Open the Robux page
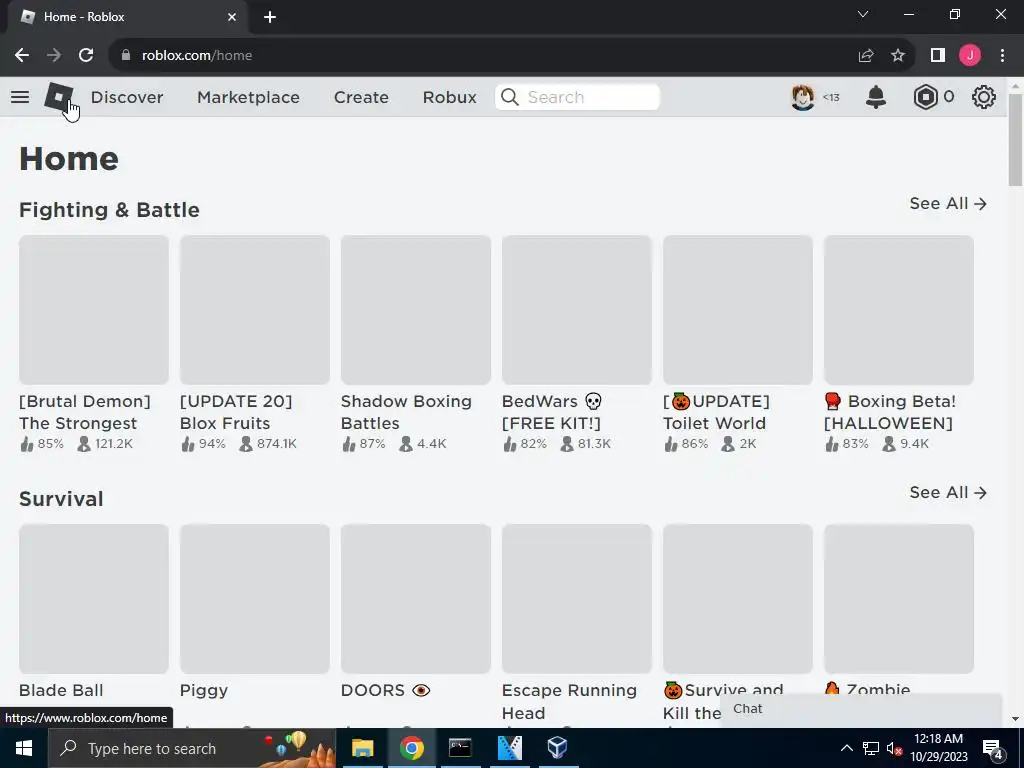 pos(449,97)
